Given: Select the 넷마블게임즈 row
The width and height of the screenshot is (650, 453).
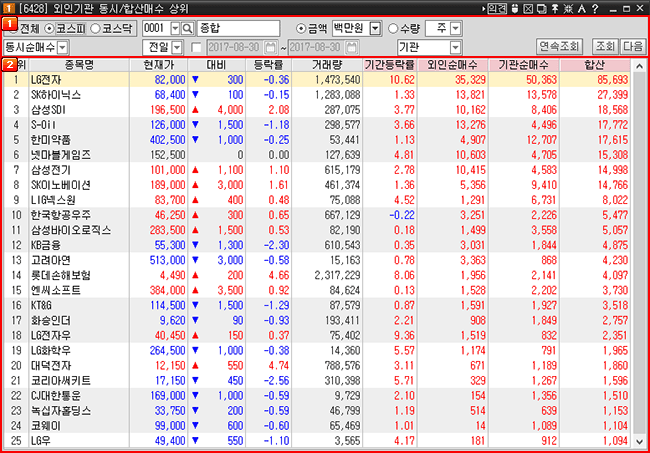Looking at the screenshot, I should tap(317, 155).
